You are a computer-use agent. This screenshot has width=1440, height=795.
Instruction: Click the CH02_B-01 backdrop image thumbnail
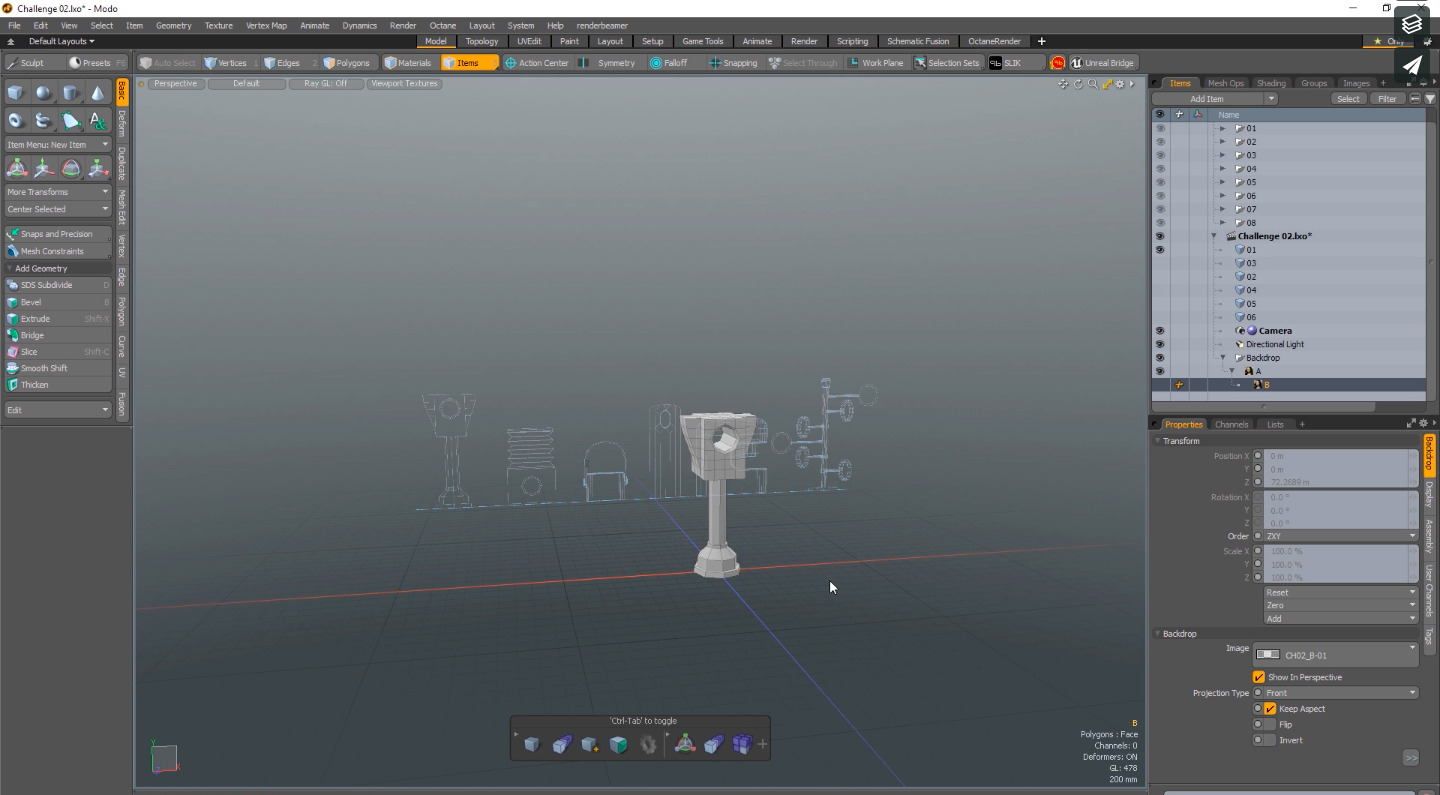(1268, 654)
